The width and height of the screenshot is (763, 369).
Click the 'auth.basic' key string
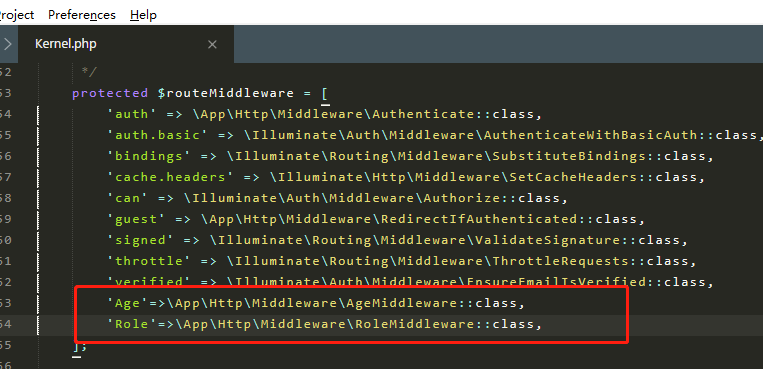pos(158,135)
